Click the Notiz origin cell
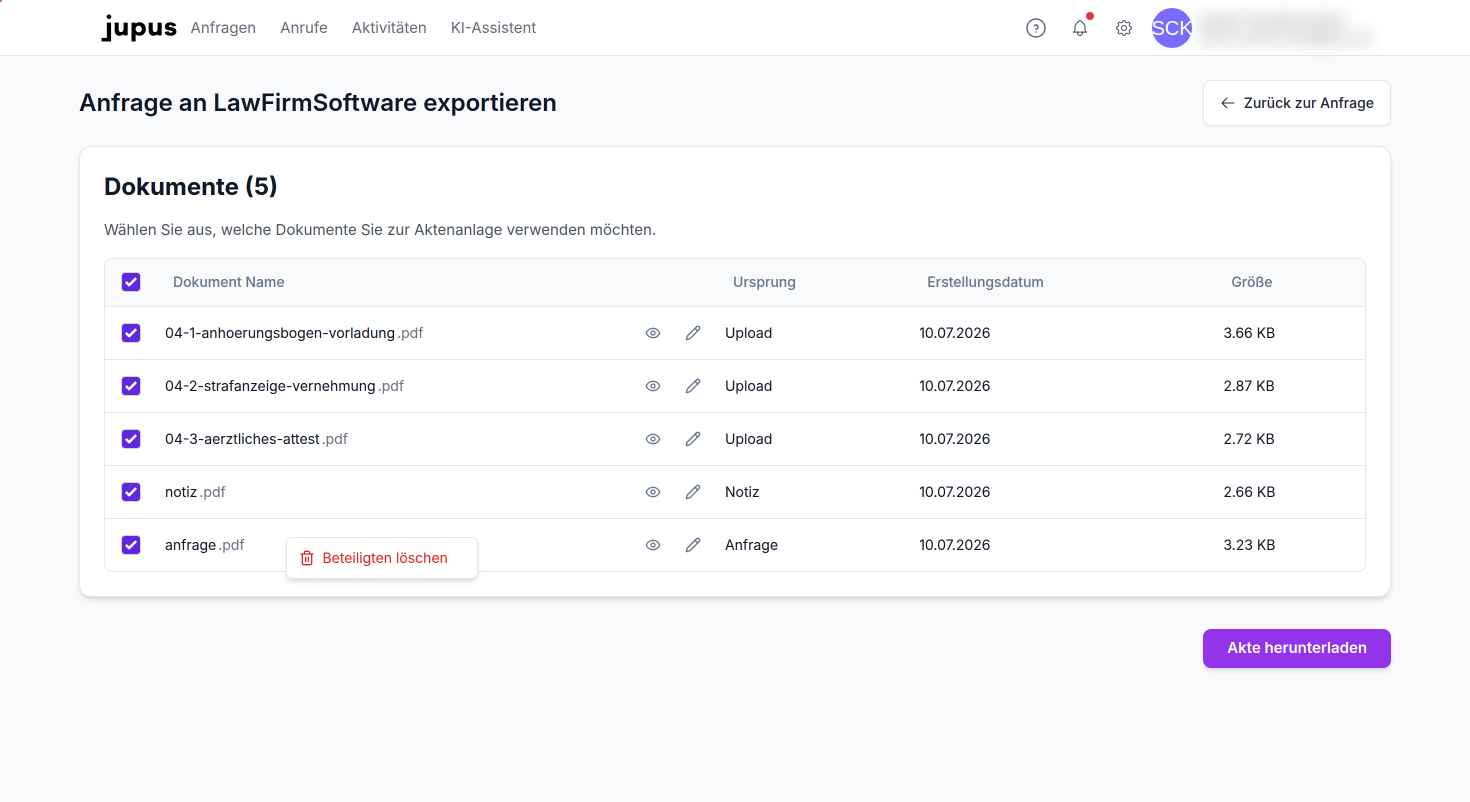Viewport: 1470px width, 802px height. coord(742,492)
